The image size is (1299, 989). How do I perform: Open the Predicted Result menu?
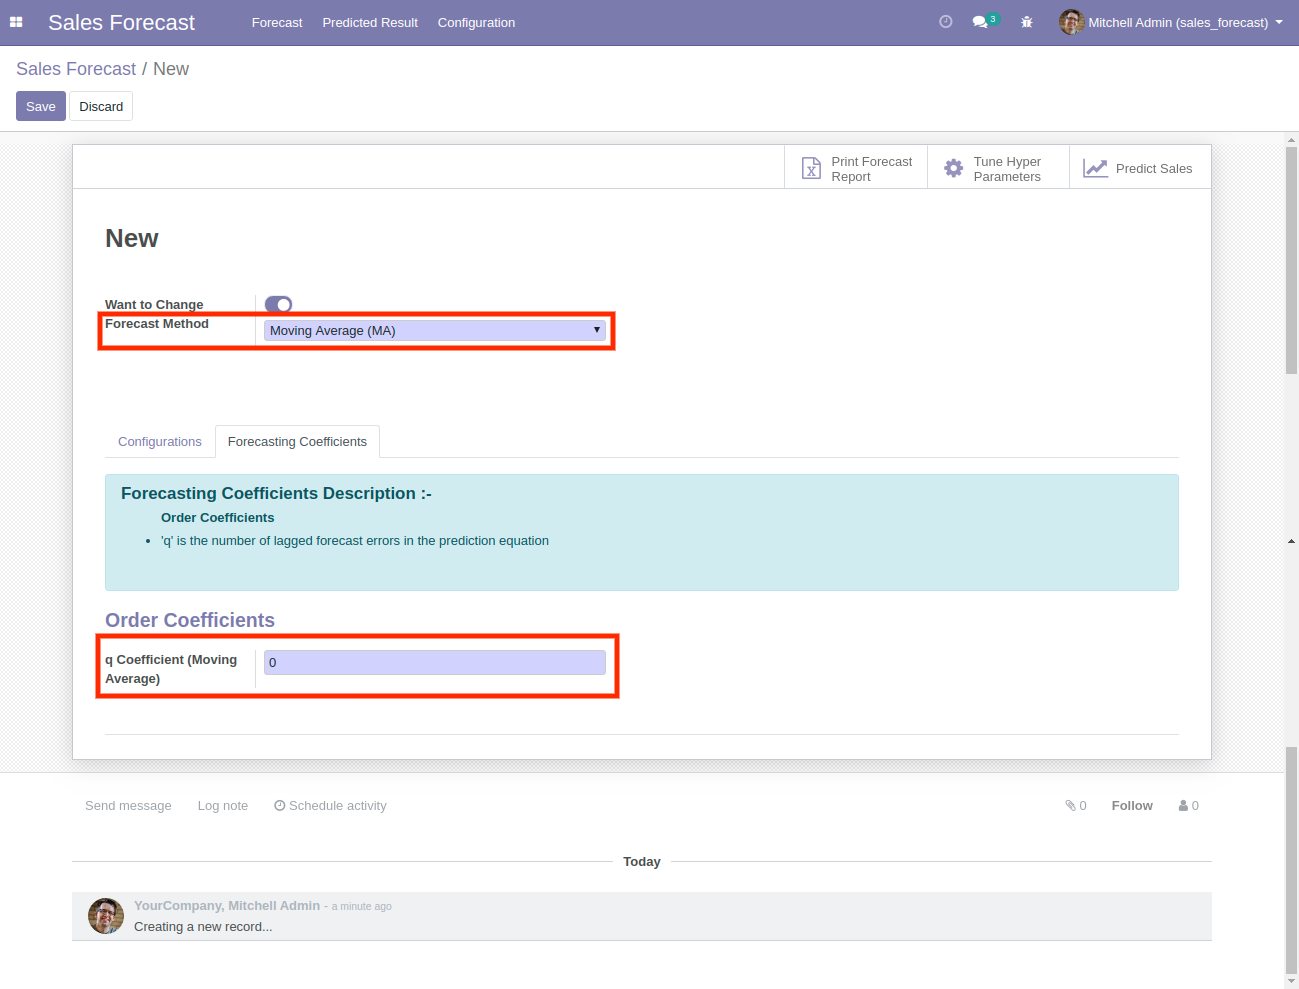pyautogui.click(x=370, y=22)
